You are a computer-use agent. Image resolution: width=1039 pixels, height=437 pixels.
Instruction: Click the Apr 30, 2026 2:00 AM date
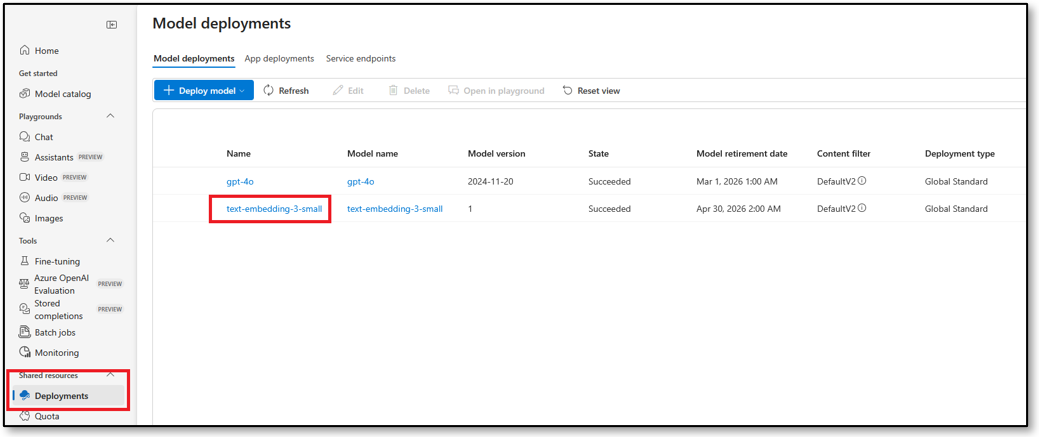tap(739, 208)
